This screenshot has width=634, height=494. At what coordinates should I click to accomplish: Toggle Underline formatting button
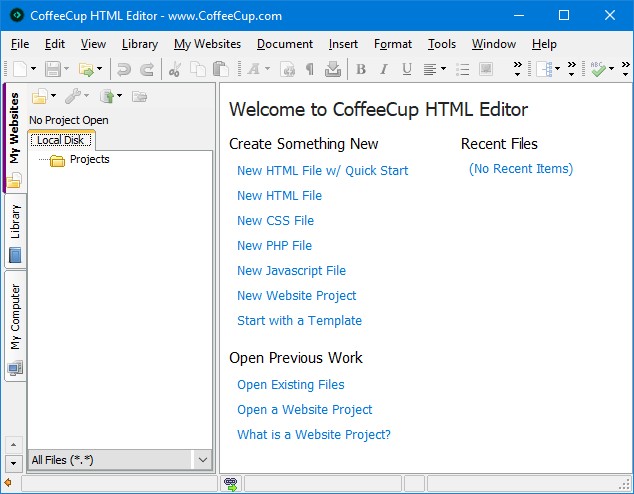click(x=407, y=69)
